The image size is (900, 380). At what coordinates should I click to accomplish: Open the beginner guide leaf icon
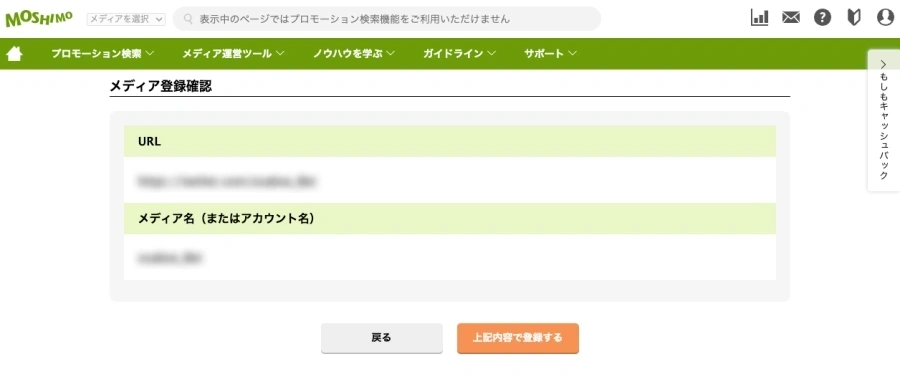tap(854, 18)
